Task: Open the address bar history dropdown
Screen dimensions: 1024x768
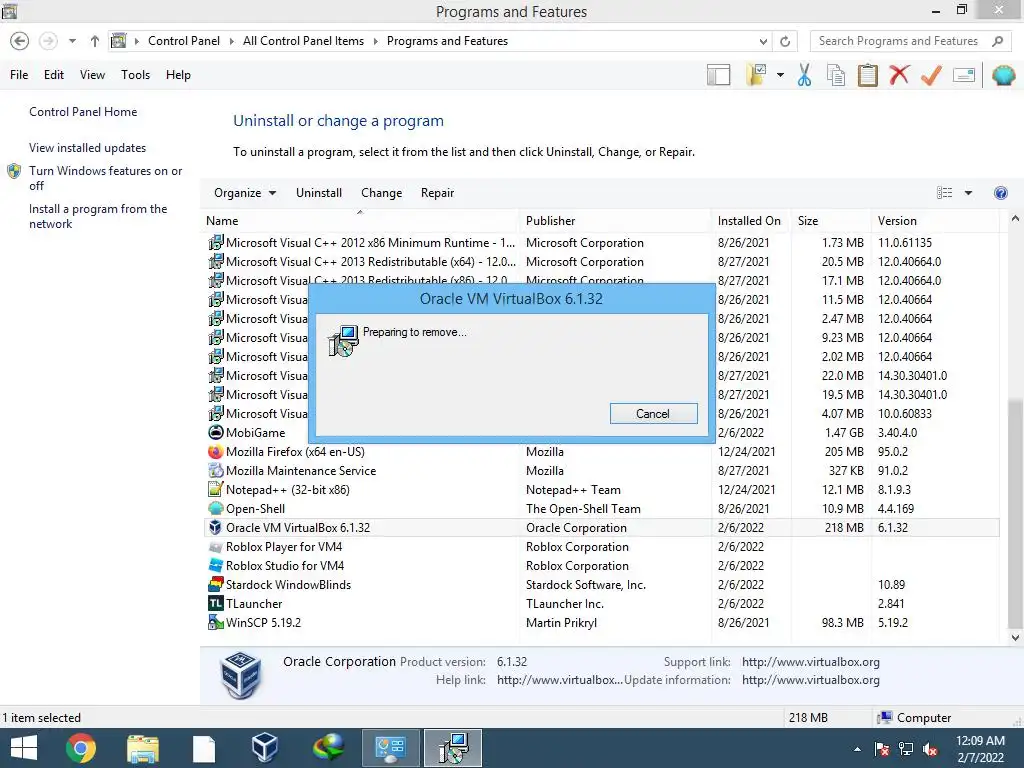Action: tap(763, 41)
